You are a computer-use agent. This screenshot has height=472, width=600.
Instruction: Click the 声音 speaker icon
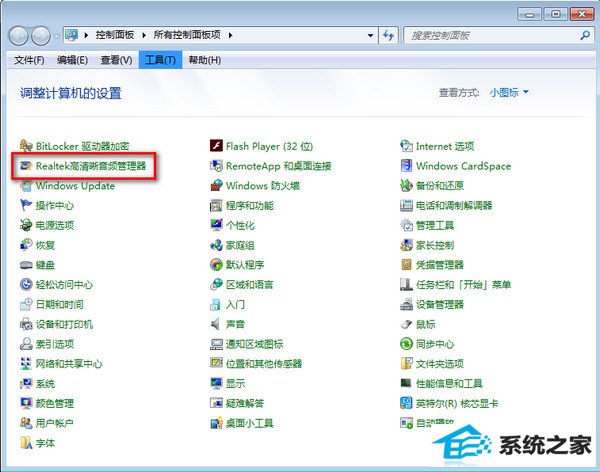pos(216,324)
